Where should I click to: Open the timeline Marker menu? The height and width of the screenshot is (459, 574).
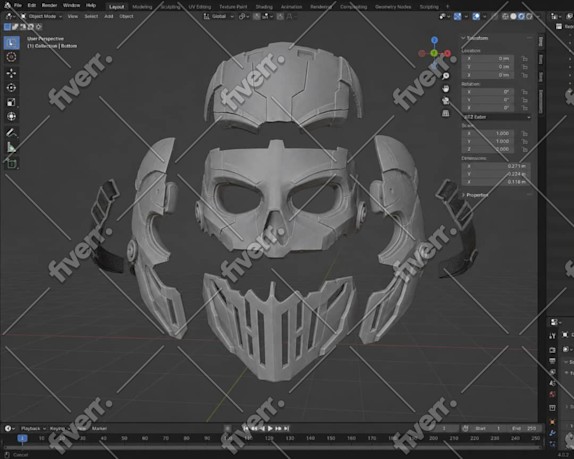click(x=99, y=428)
